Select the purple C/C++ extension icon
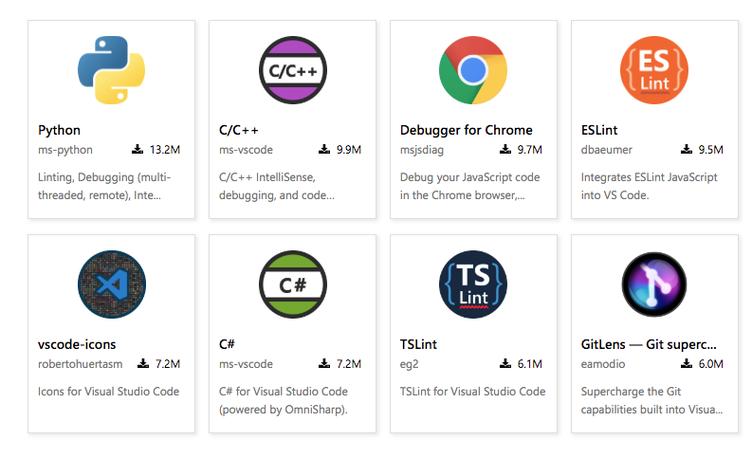The height and width of the screenshot is (458, 752). tap(293, 70)
